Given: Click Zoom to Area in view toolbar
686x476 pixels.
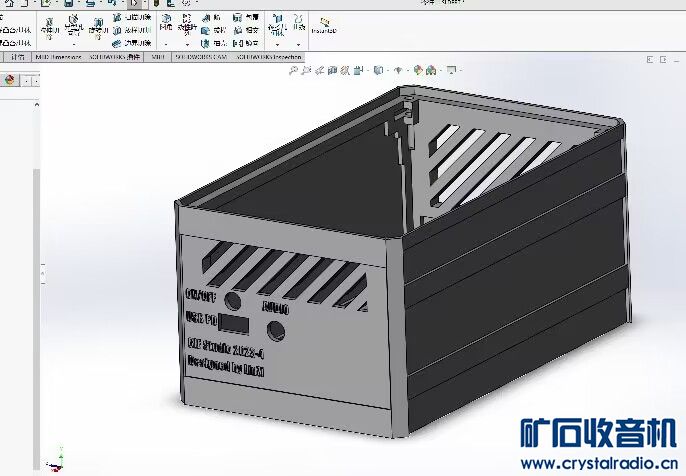Looking at the screenshot, I should click(306, 70).
